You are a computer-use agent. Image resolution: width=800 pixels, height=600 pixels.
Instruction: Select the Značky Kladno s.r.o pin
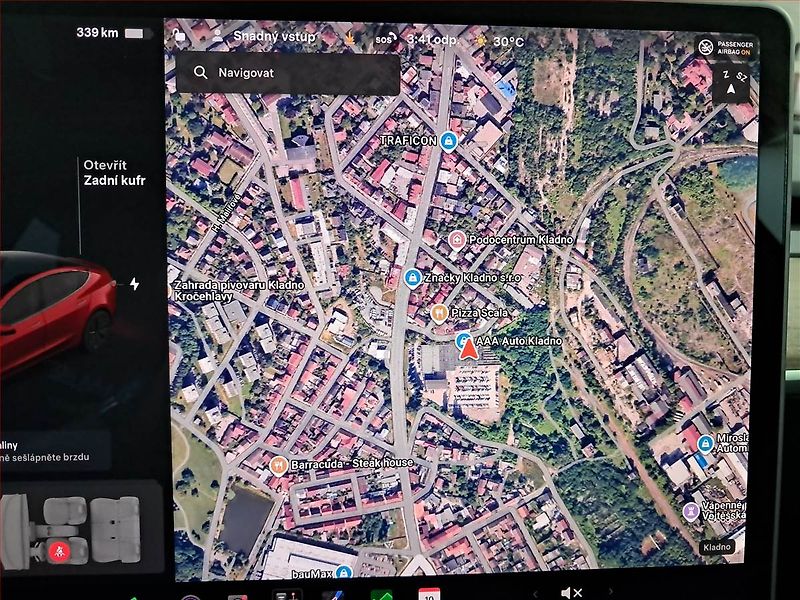412,278
